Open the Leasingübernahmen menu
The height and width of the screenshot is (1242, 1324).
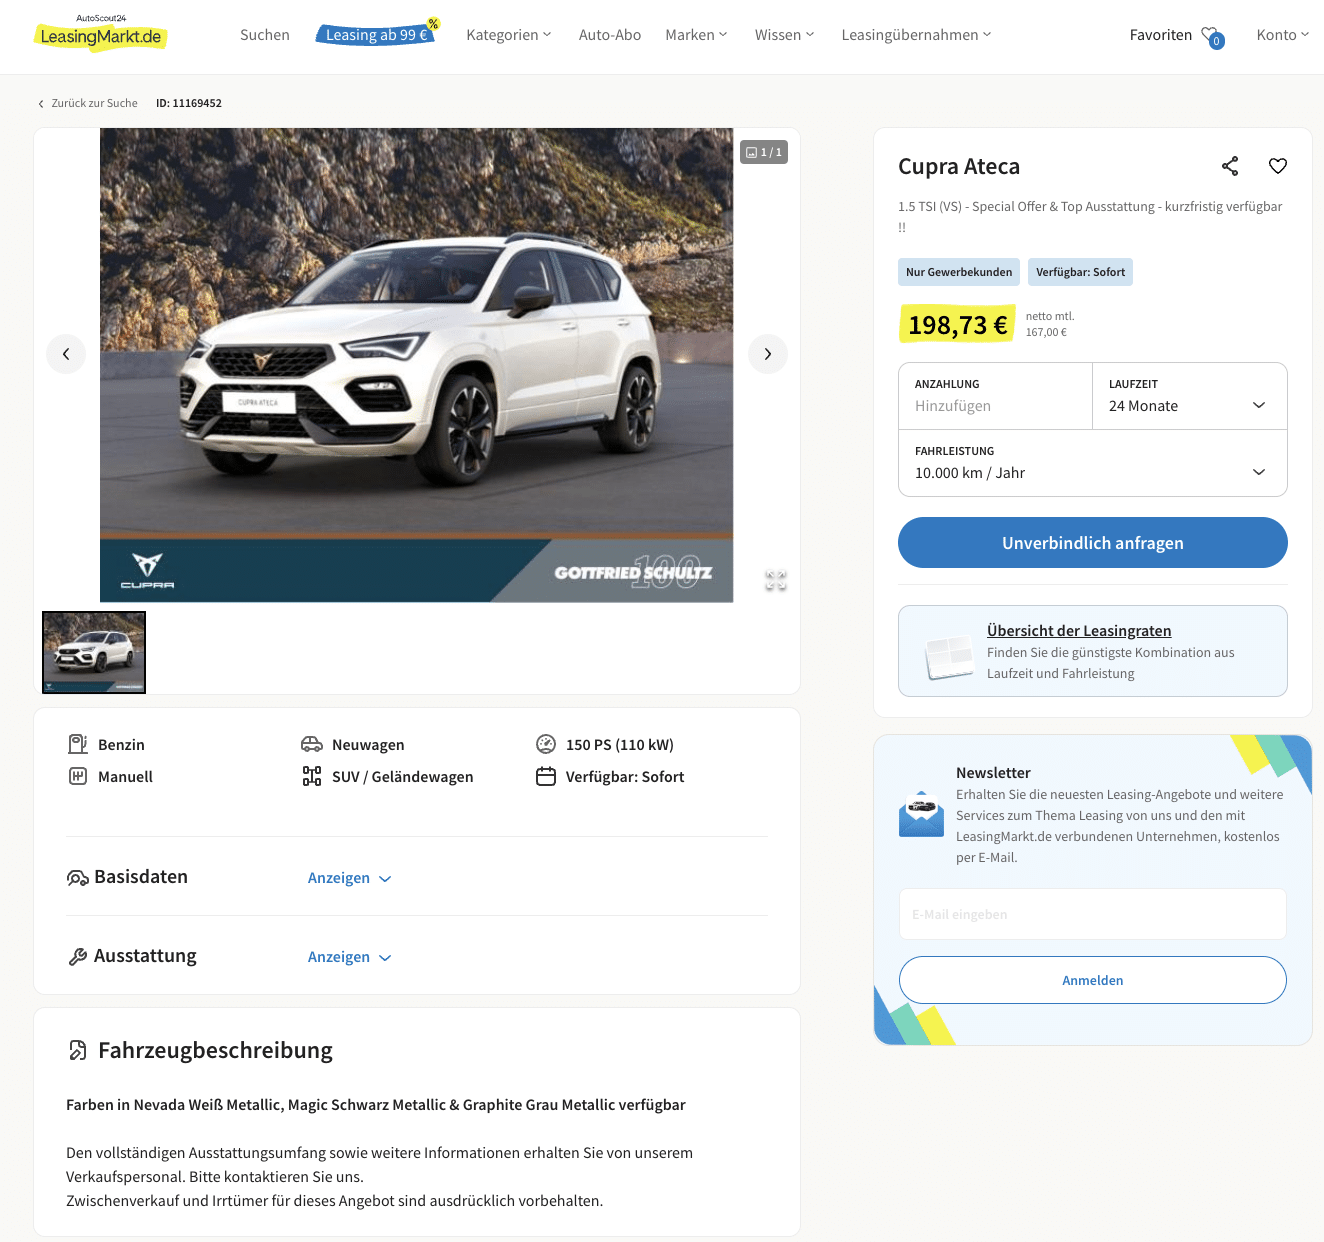(916, 35)
